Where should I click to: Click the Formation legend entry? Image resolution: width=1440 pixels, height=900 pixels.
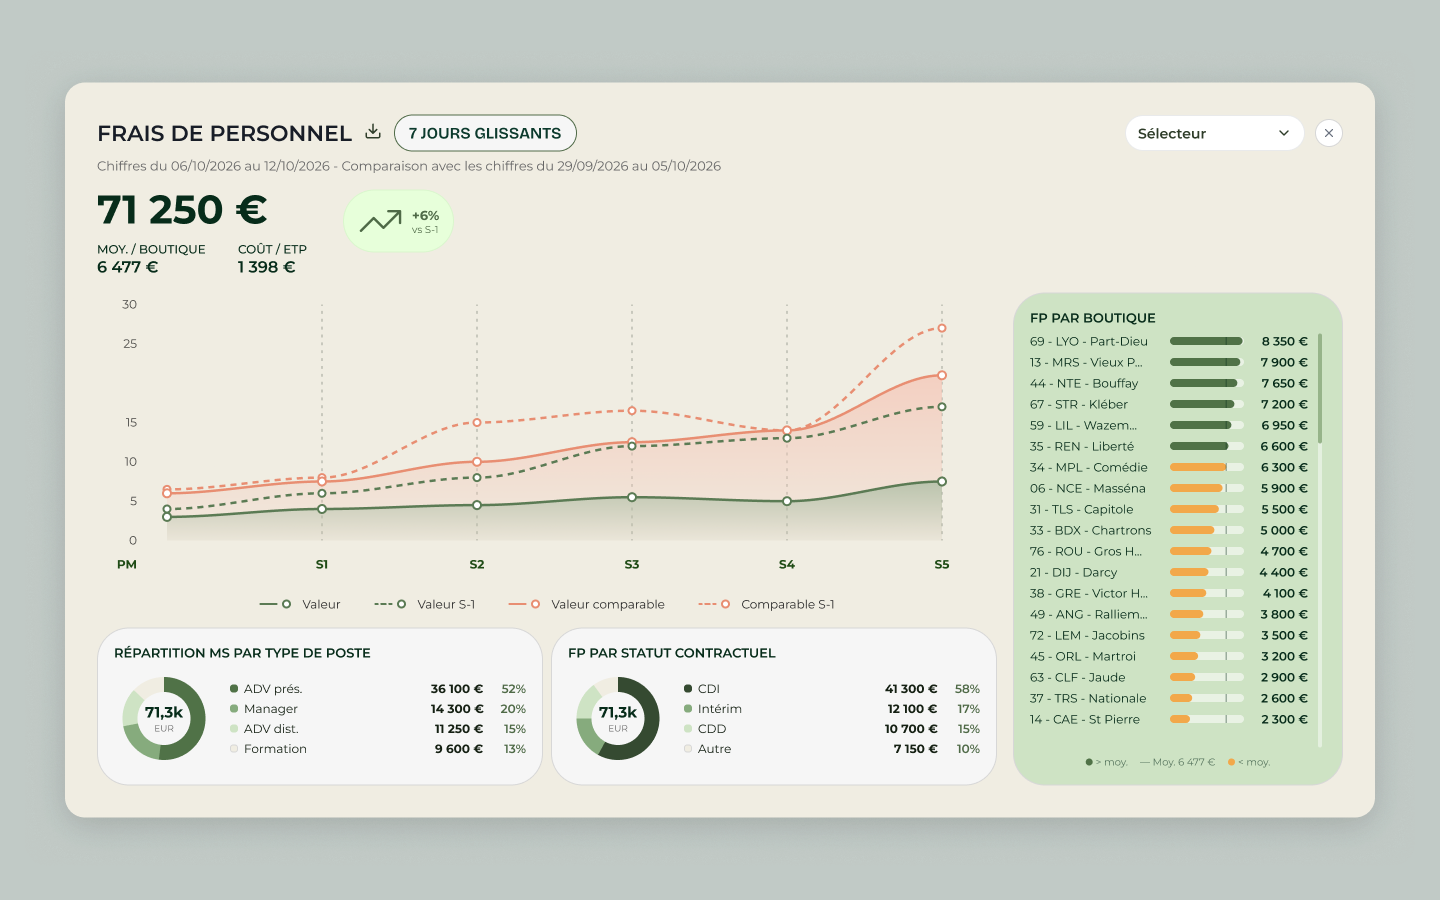point(378,749)
